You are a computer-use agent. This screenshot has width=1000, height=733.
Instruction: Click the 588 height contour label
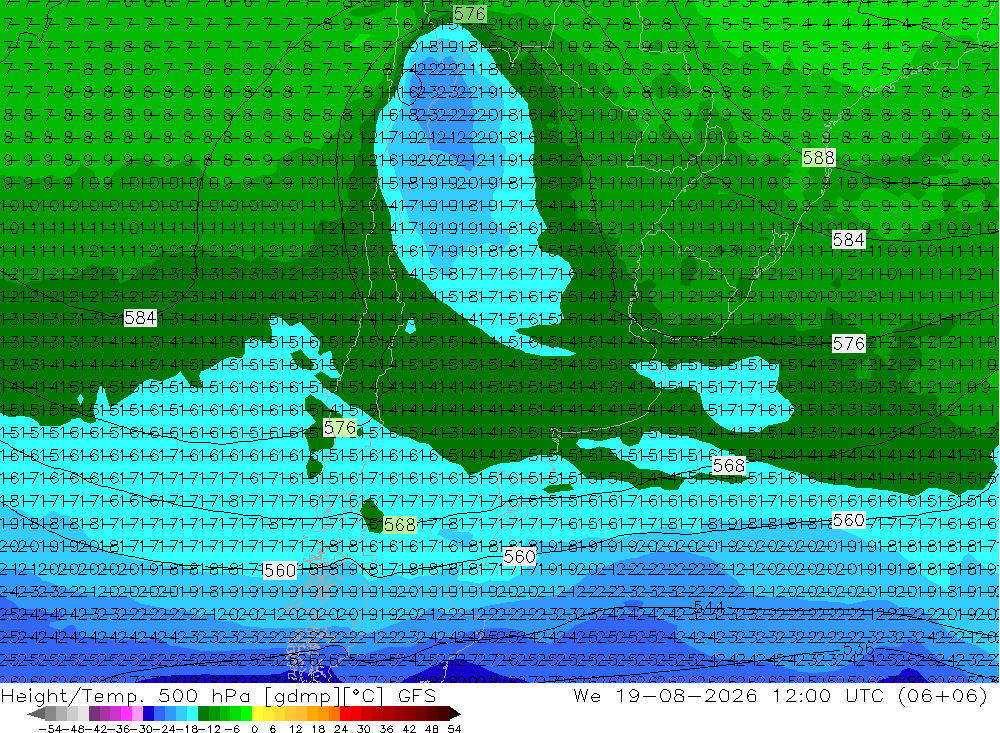point(818,158)
